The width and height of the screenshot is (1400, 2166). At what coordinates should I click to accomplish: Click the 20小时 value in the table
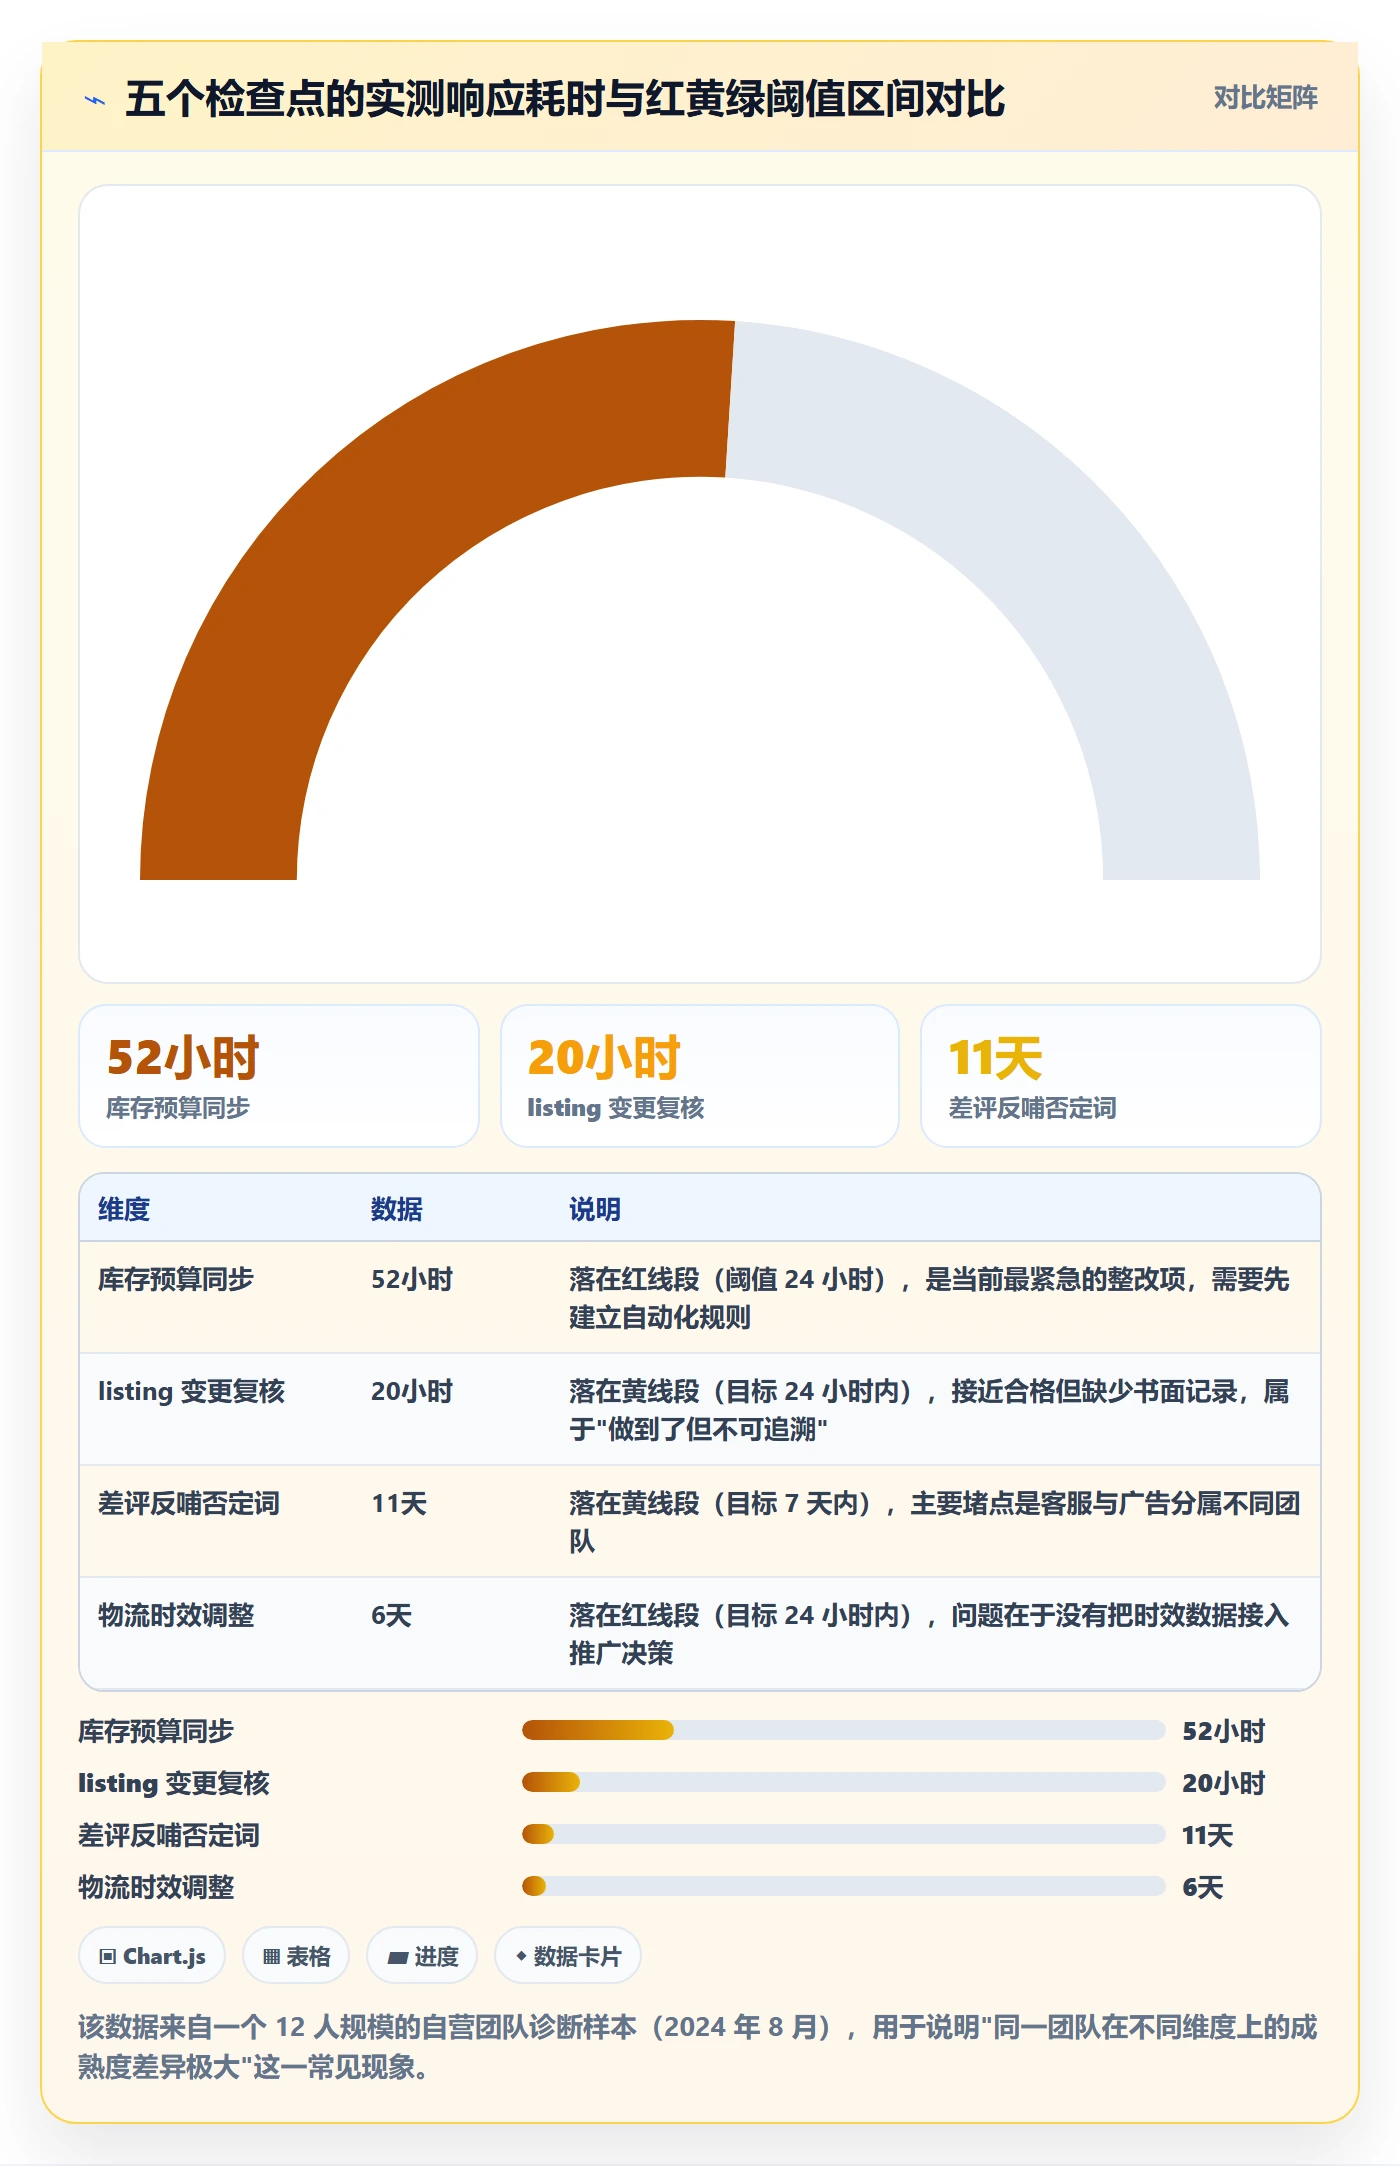click(412, 1391)
